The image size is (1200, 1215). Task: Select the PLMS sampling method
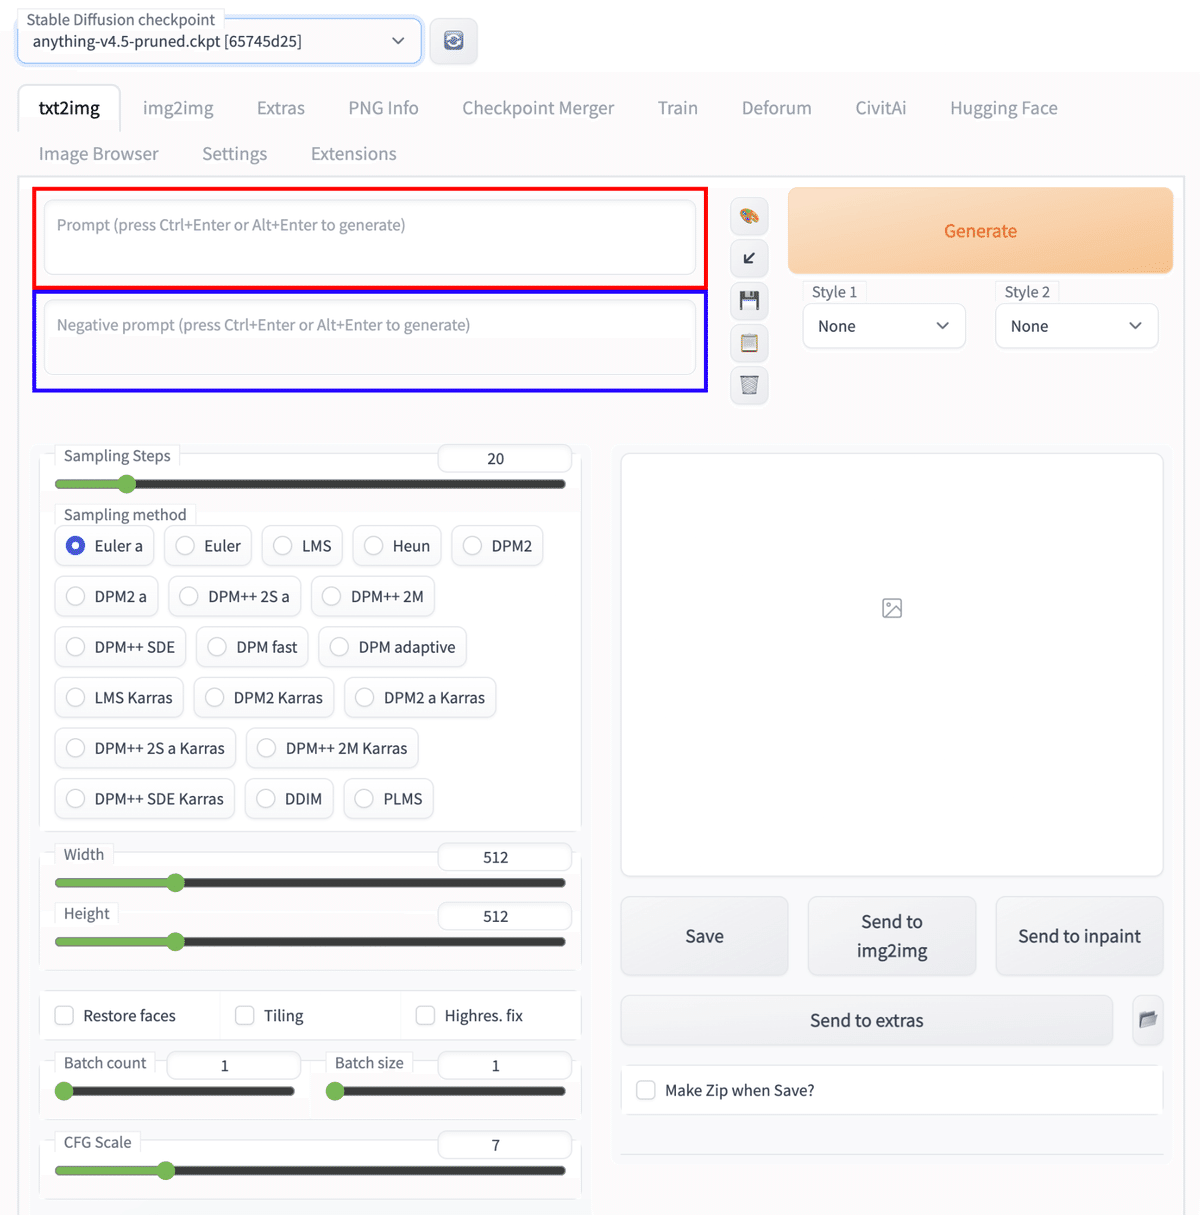tap(388, 799)
